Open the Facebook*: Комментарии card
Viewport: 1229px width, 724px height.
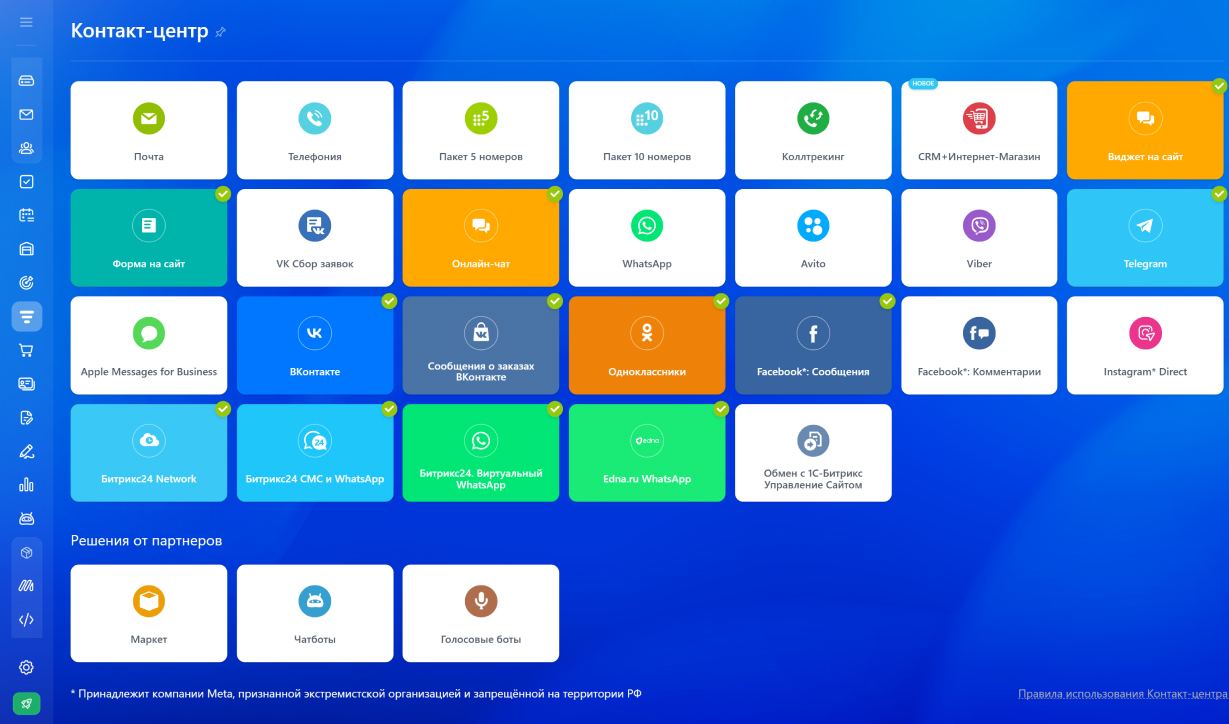979,345
